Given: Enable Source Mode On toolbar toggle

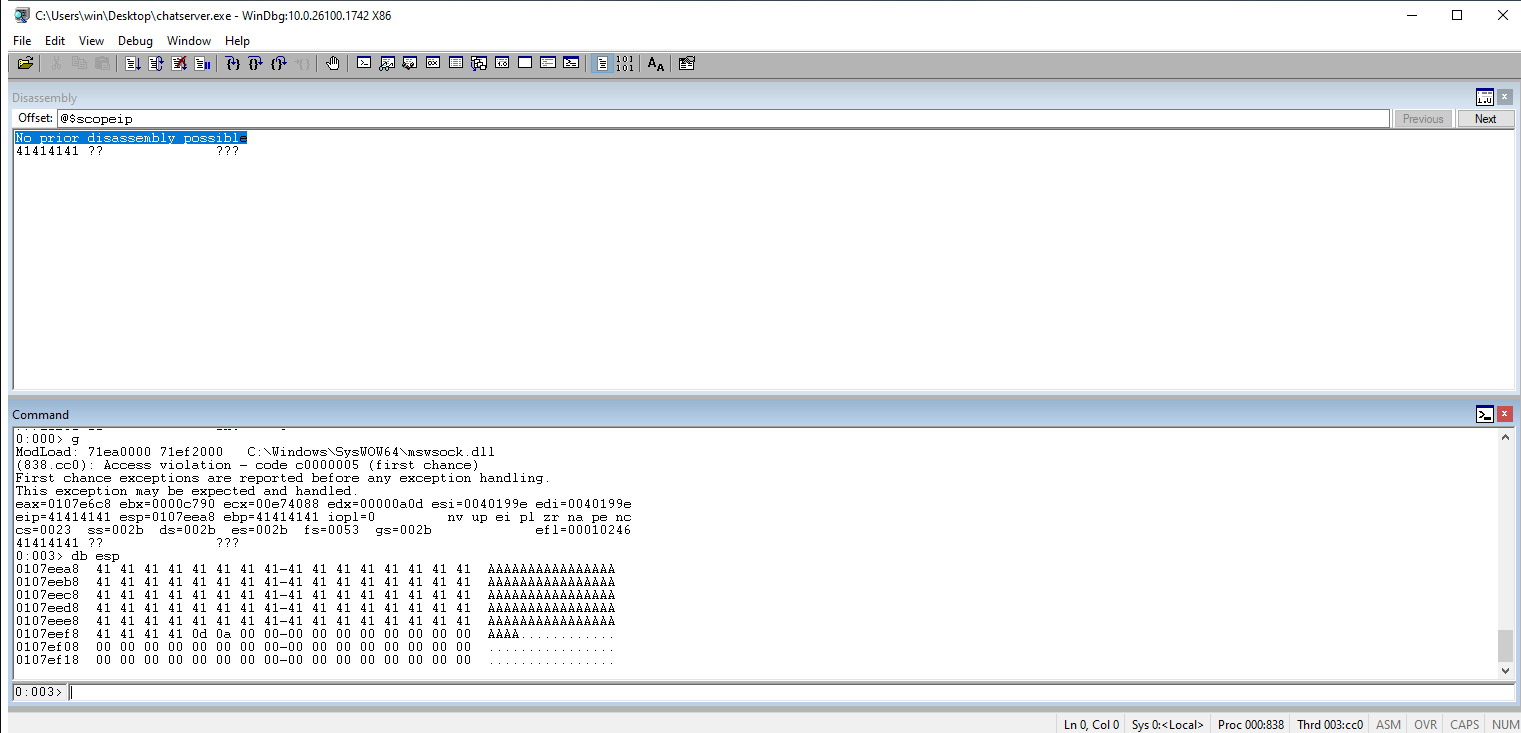Looking at the screenshot, I should click(x=602, y=63).
